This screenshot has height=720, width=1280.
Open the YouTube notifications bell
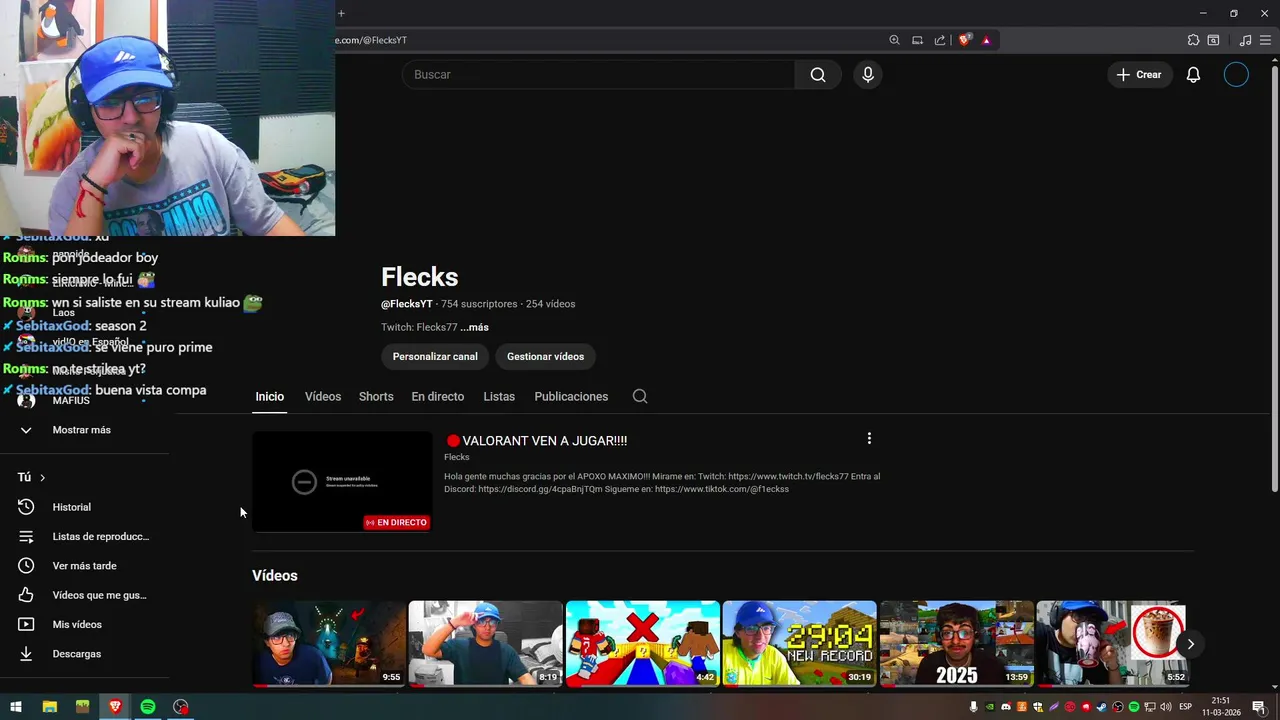click(1193, 75)
